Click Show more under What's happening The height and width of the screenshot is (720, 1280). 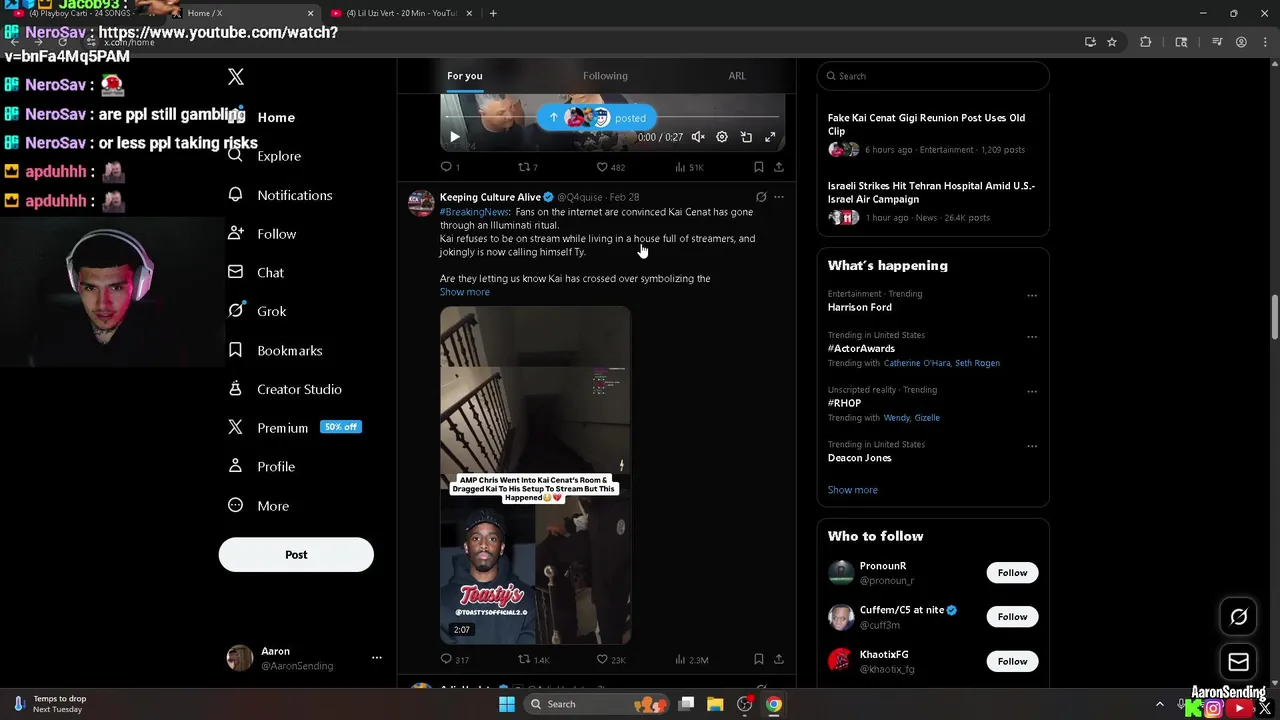coord(853,490)
